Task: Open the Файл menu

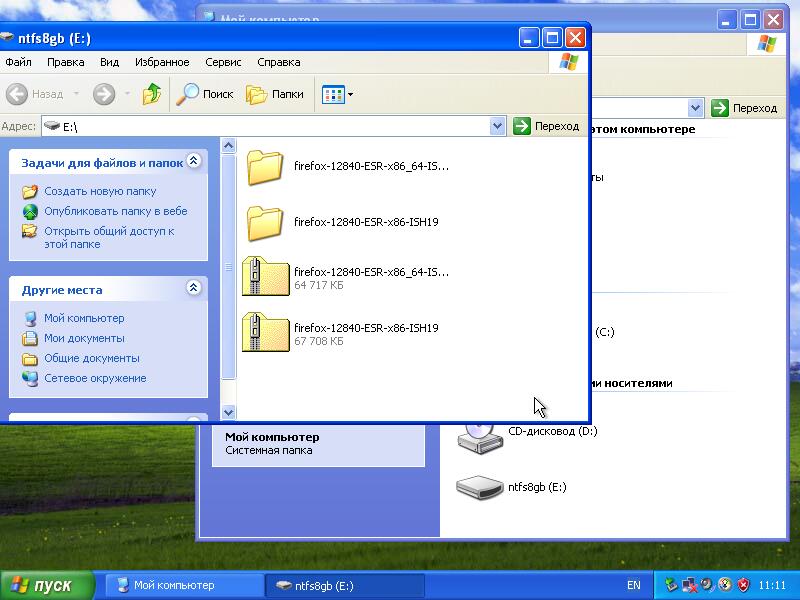Action: 18,62
